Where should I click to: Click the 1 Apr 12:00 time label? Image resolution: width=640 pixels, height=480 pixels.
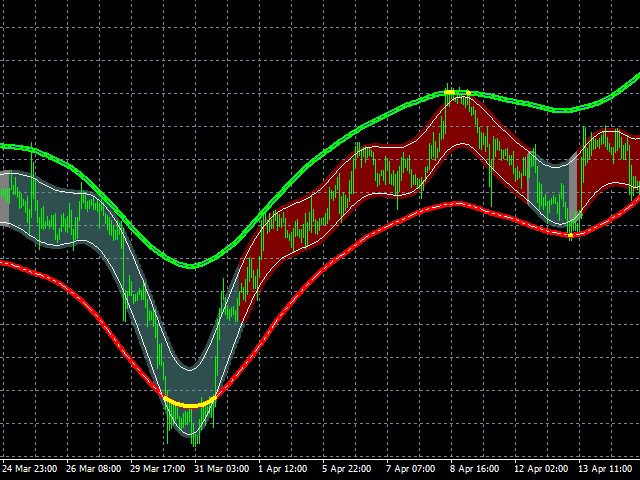(x=283, y=468)
